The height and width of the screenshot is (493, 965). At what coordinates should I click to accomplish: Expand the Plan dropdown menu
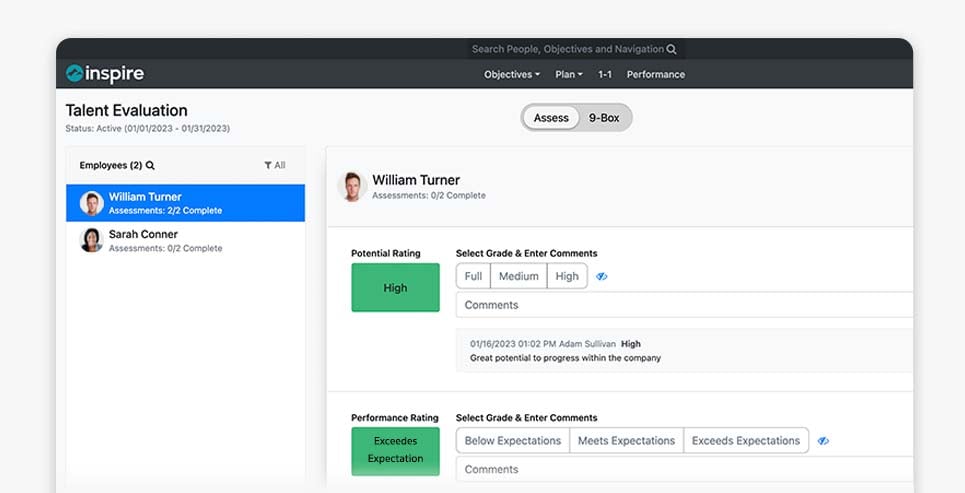pos(568,75)
